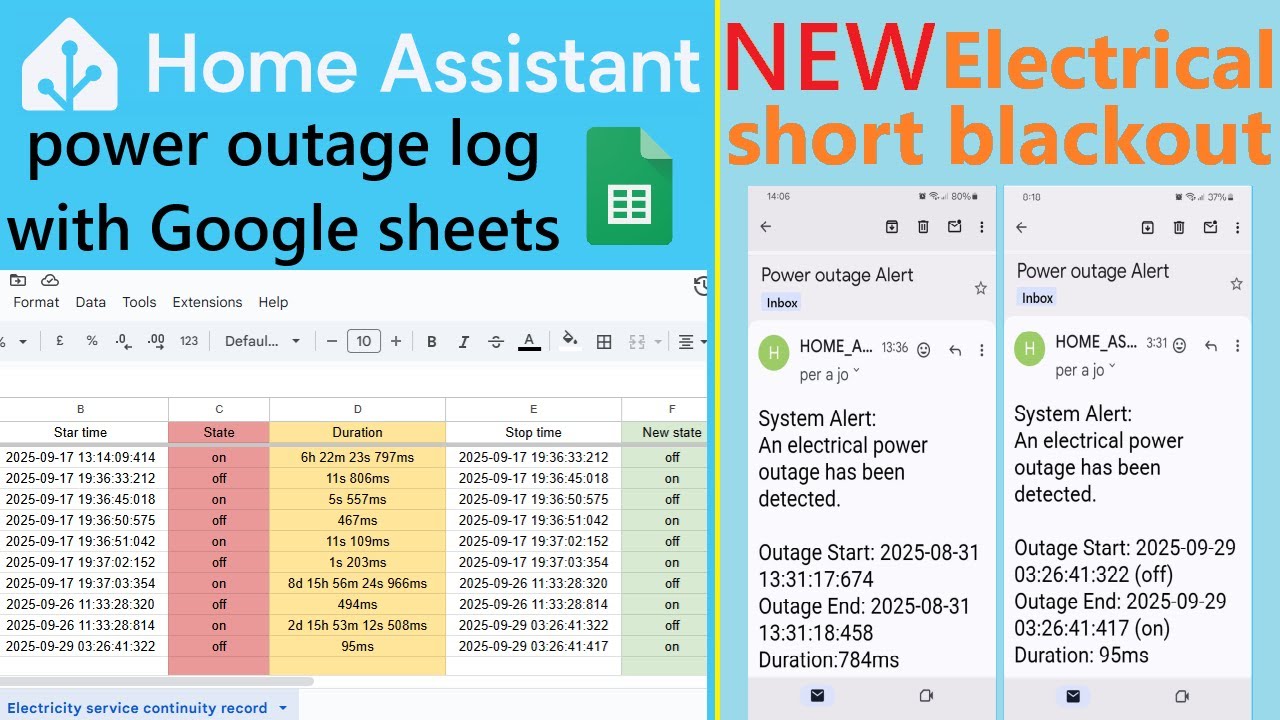Decrease font size with minus button

pos(332,341)
